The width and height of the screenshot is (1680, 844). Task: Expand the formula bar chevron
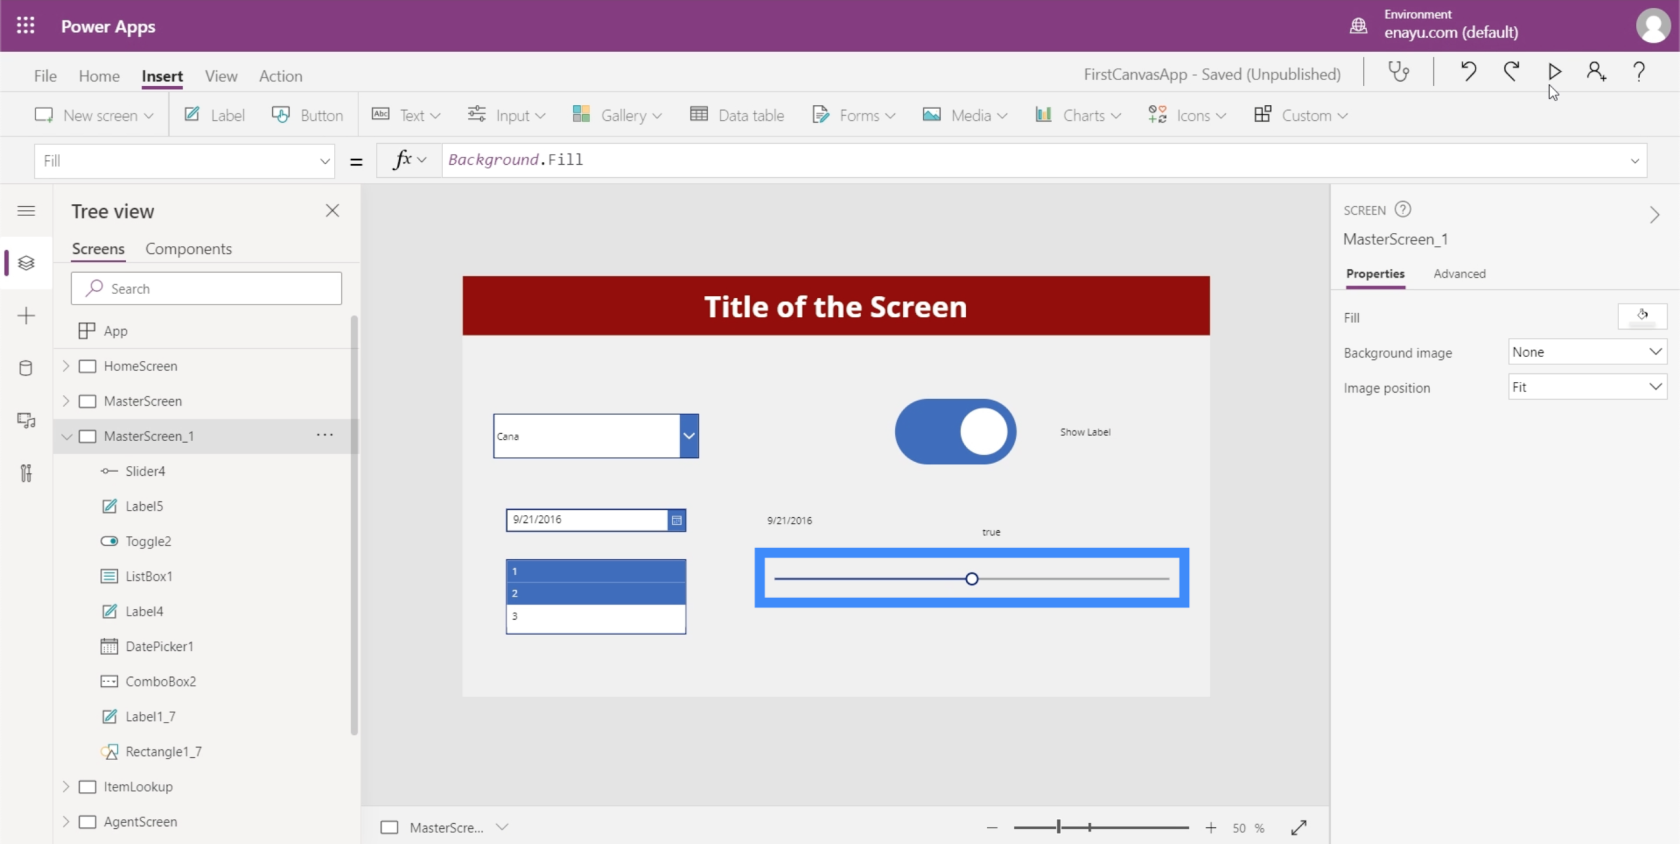pyautogui.click(x=1635, y=161)
